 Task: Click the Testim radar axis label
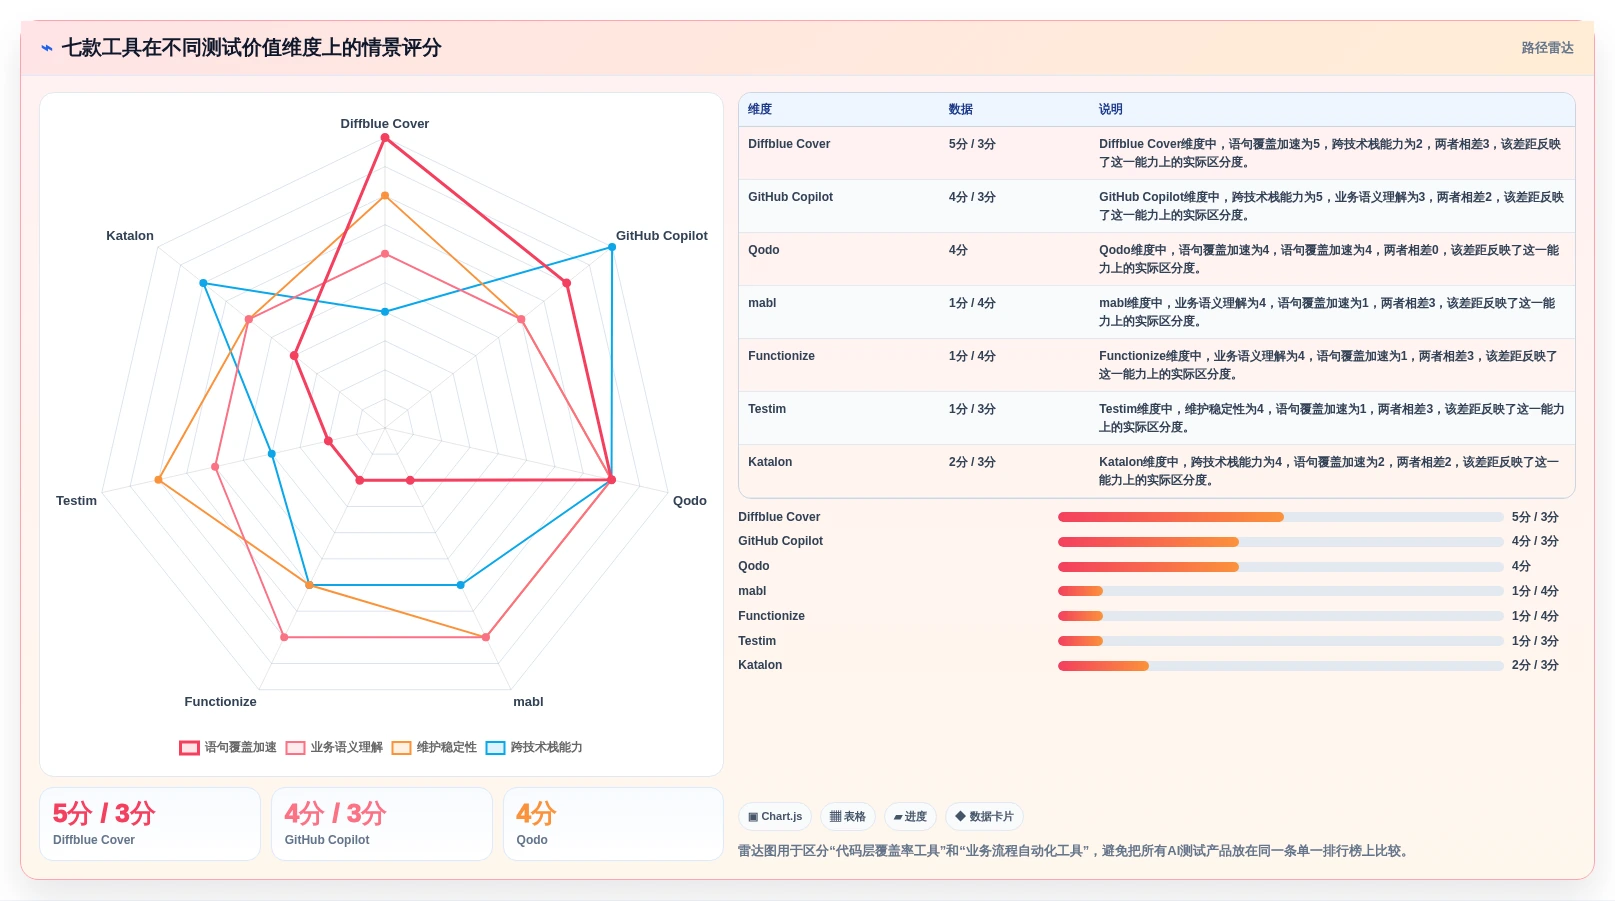[x=76, y=501]
